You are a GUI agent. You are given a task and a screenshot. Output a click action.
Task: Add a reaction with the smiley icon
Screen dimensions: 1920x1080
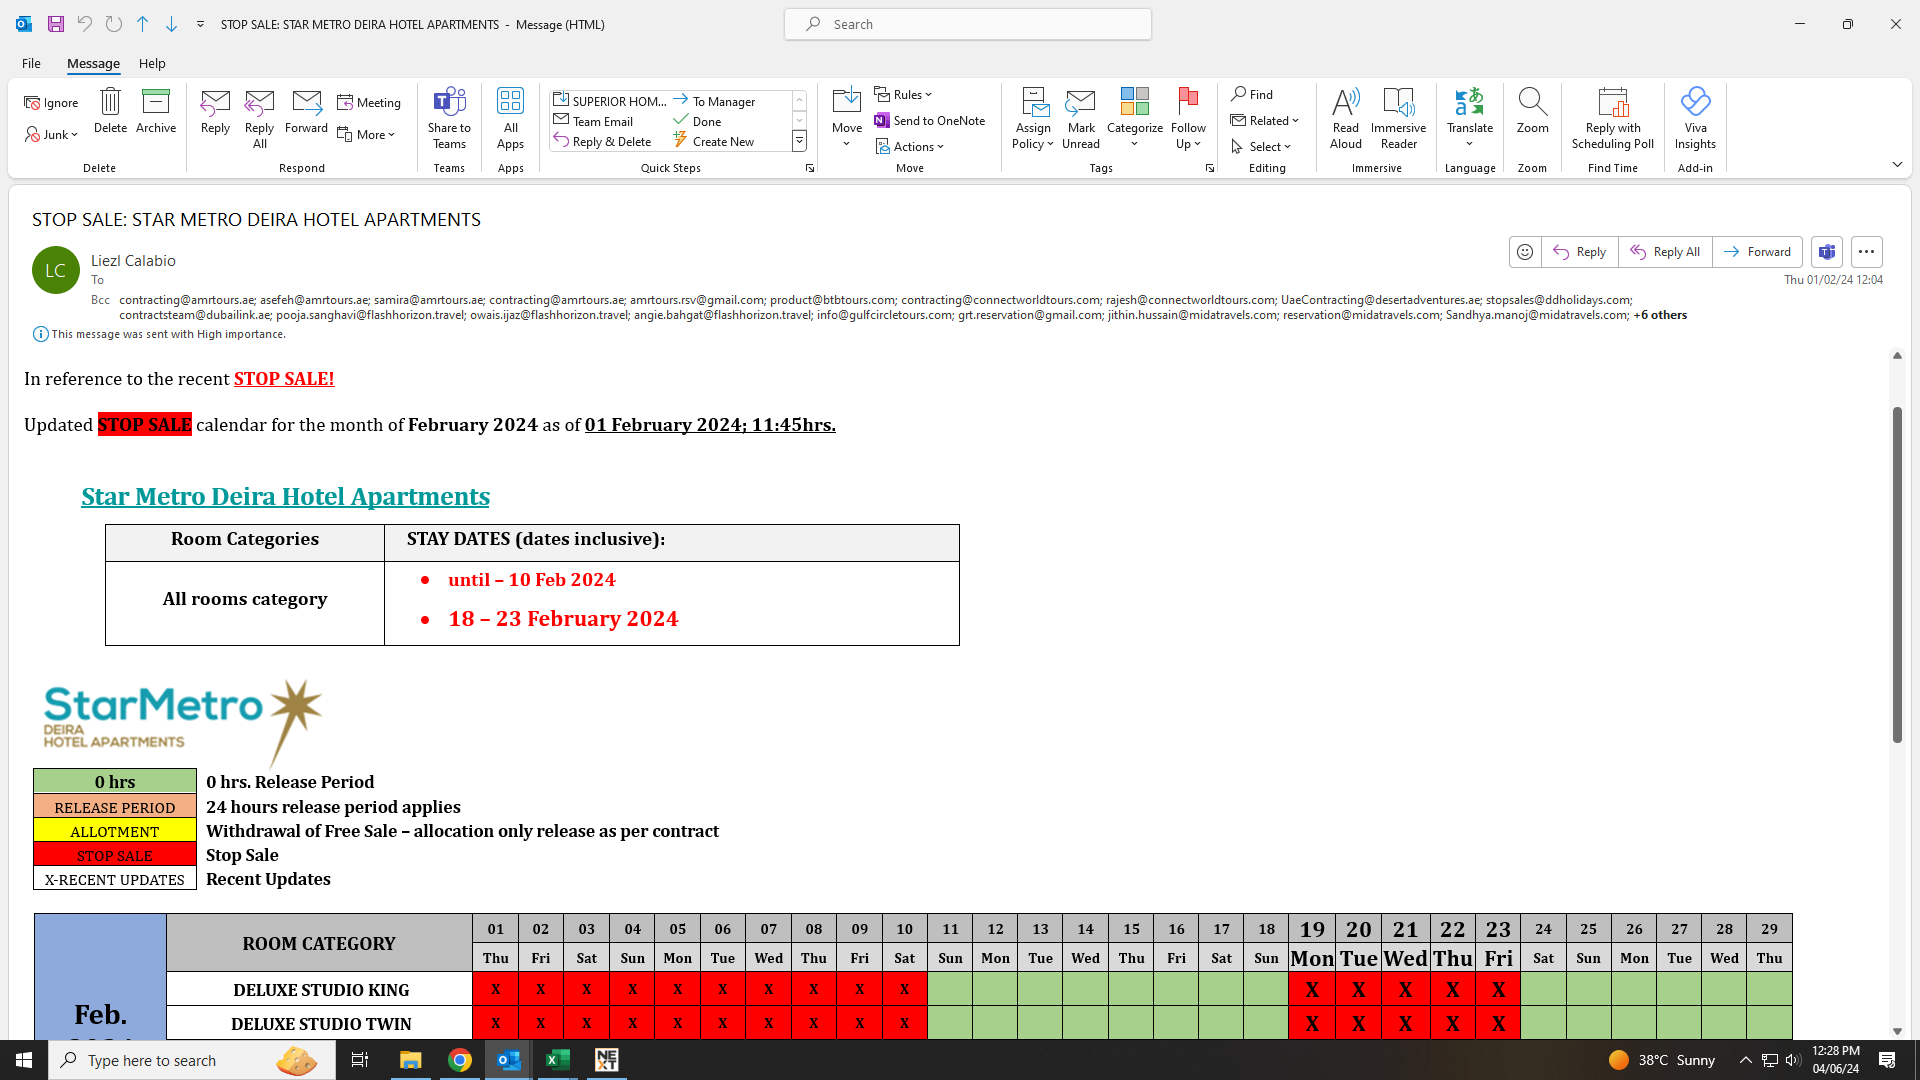click(x=1525, y=252)
